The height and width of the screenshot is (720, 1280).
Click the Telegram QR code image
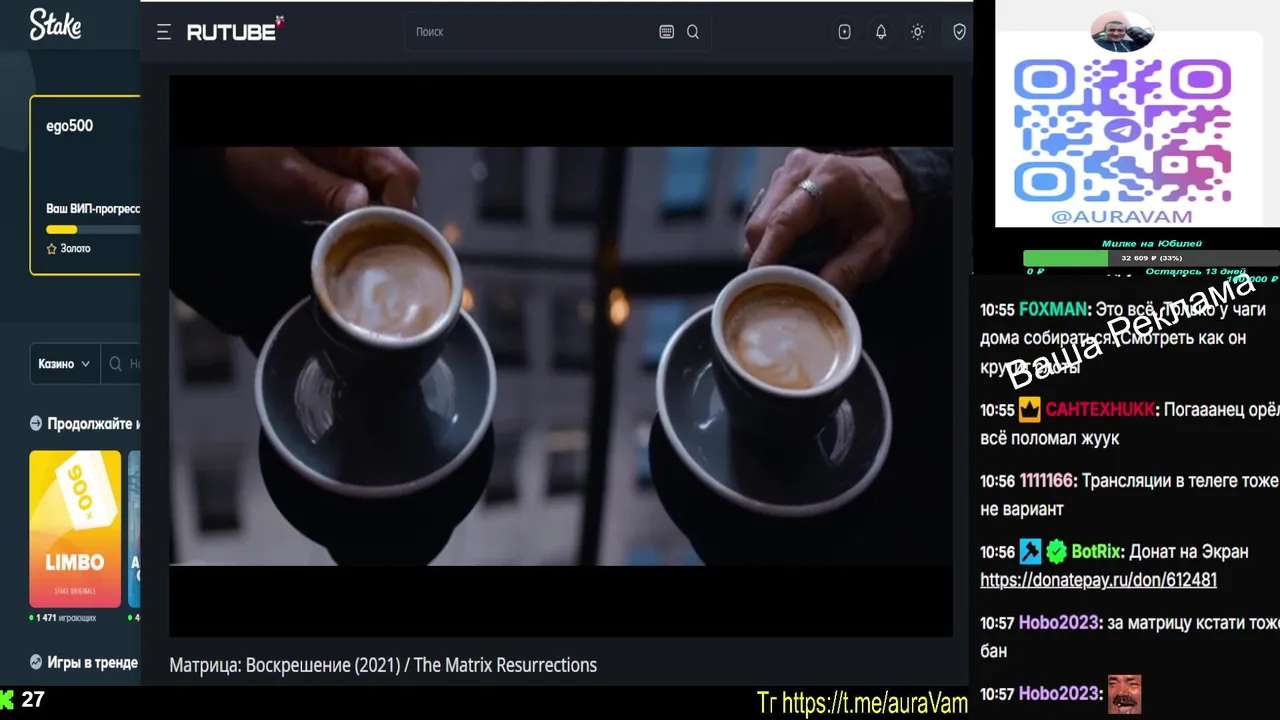[1122, 130]
